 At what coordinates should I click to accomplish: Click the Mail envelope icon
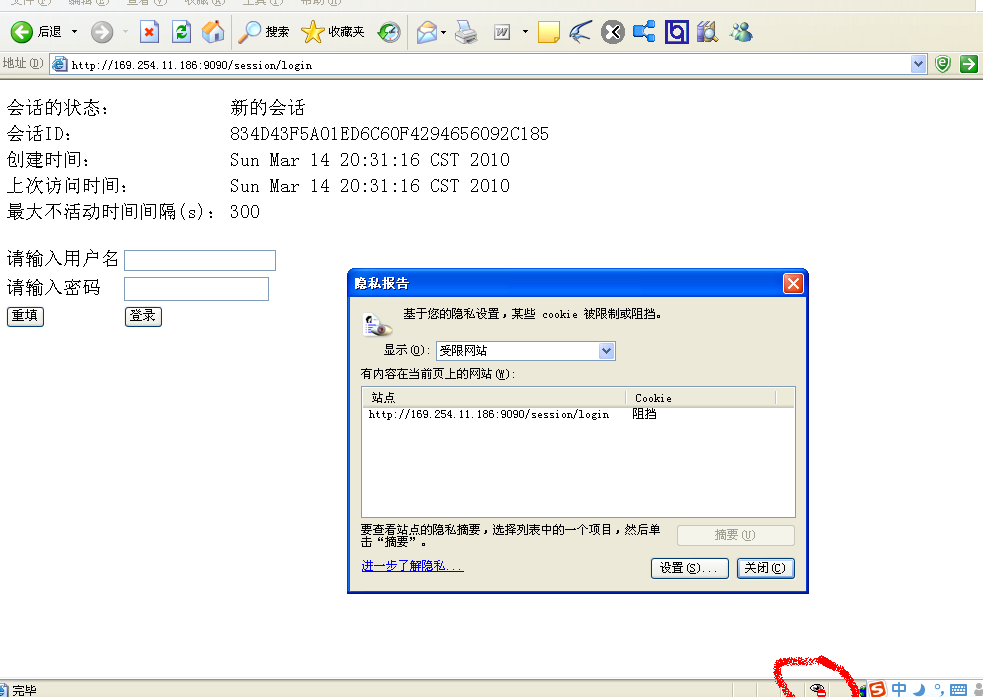coord(426,31)
